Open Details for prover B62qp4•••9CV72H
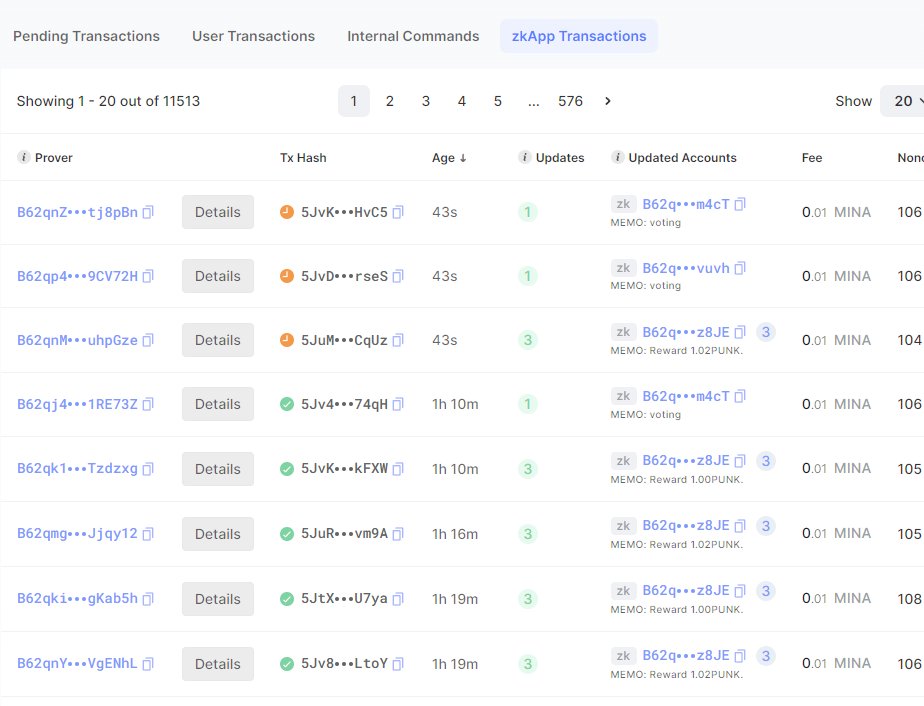Screen dimensions: 924x706 click(x=218, y=276)
